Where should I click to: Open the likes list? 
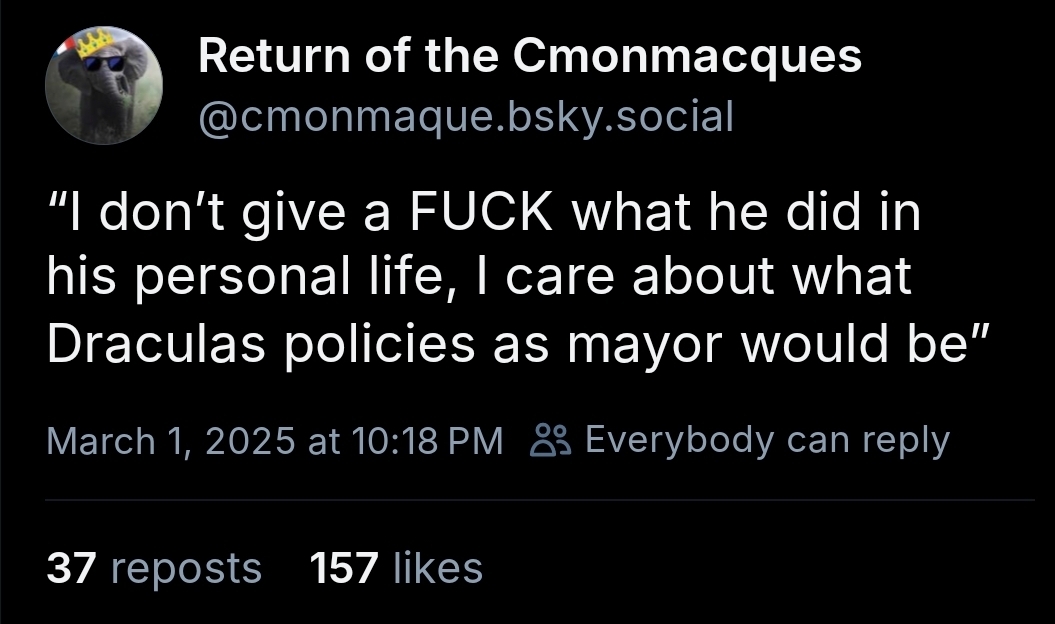397,569
